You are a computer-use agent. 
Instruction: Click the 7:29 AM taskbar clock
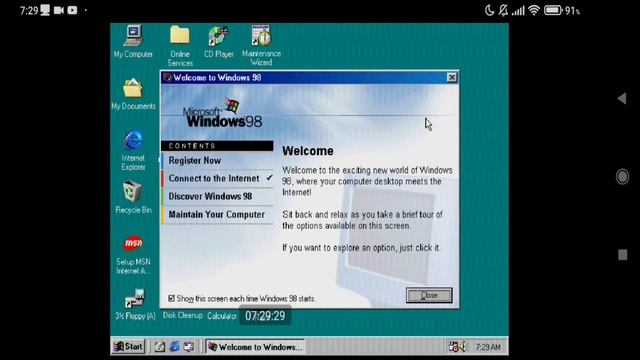pyautogui.click(x=488, y=347)
